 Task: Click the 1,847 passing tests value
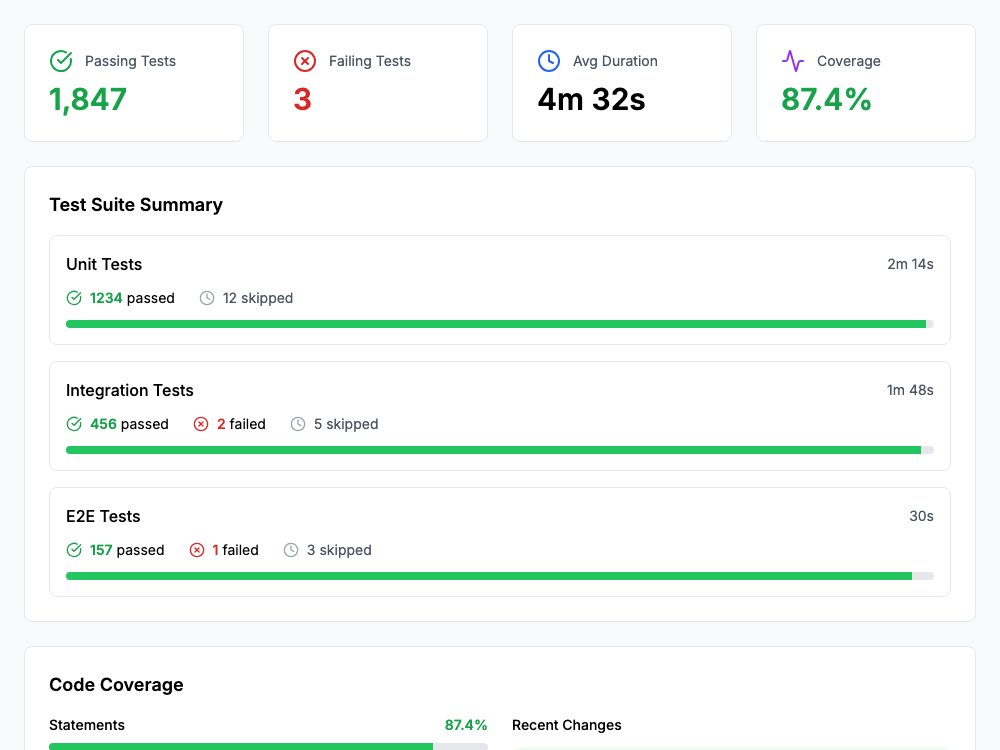[88, 99]
